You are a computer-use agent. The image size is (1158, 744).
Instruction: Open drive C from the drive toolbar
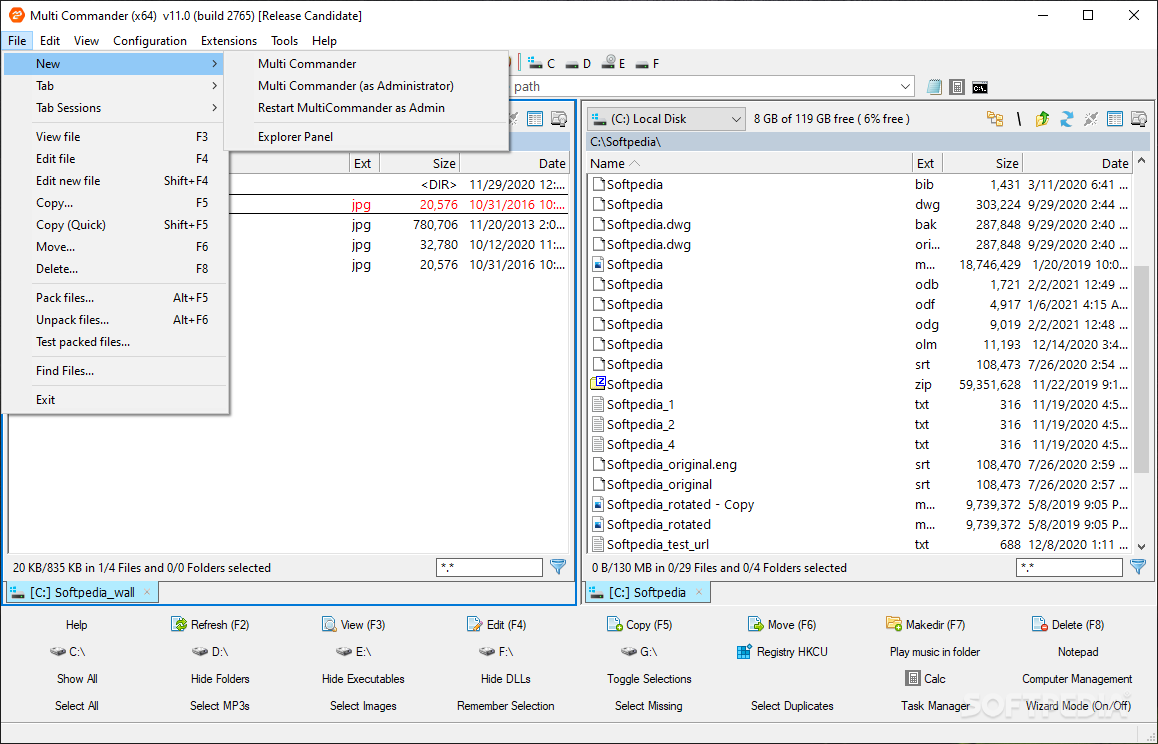pyautogui.click(x=542, y=64)
